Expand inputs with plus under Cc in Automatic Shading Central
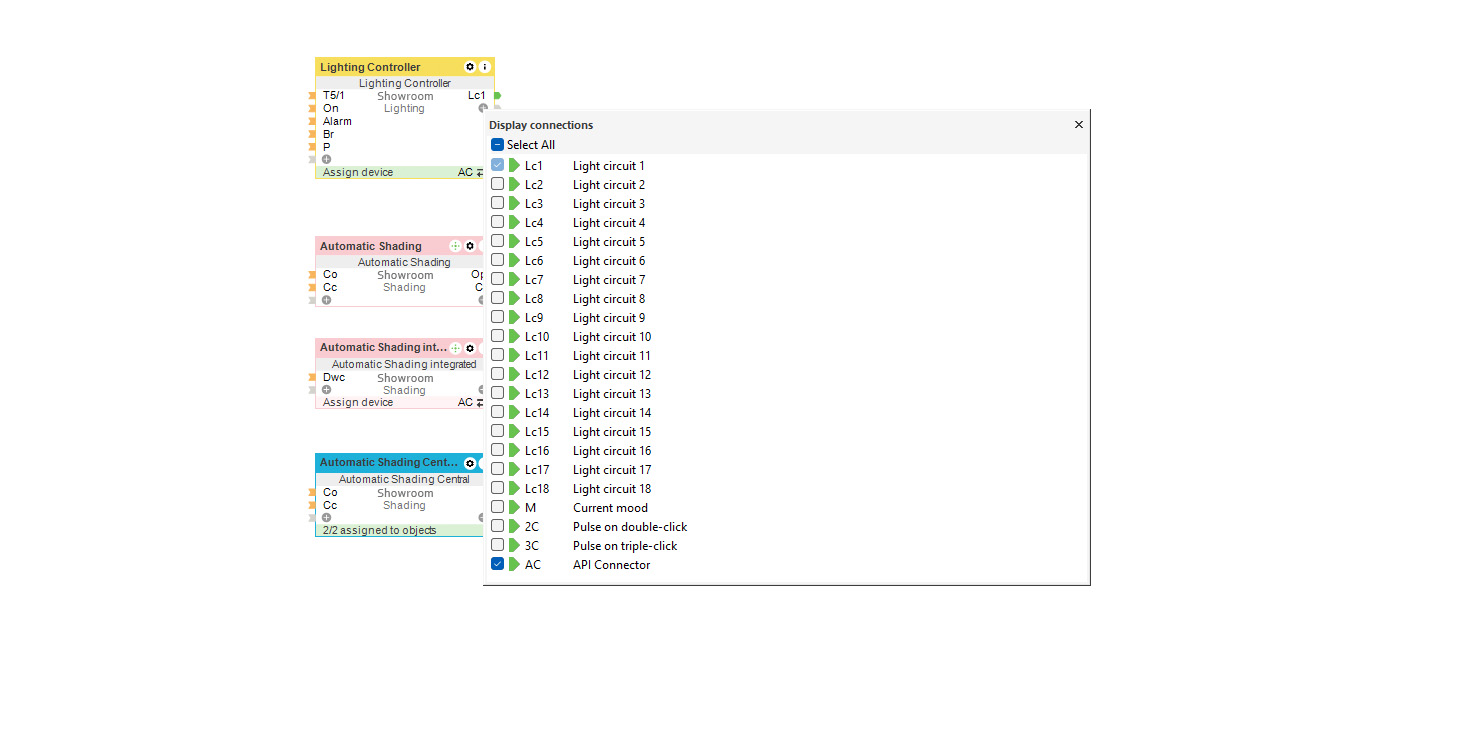This screenshot has height=750, width=1462. pyautogui.click(x=326, y=518)
